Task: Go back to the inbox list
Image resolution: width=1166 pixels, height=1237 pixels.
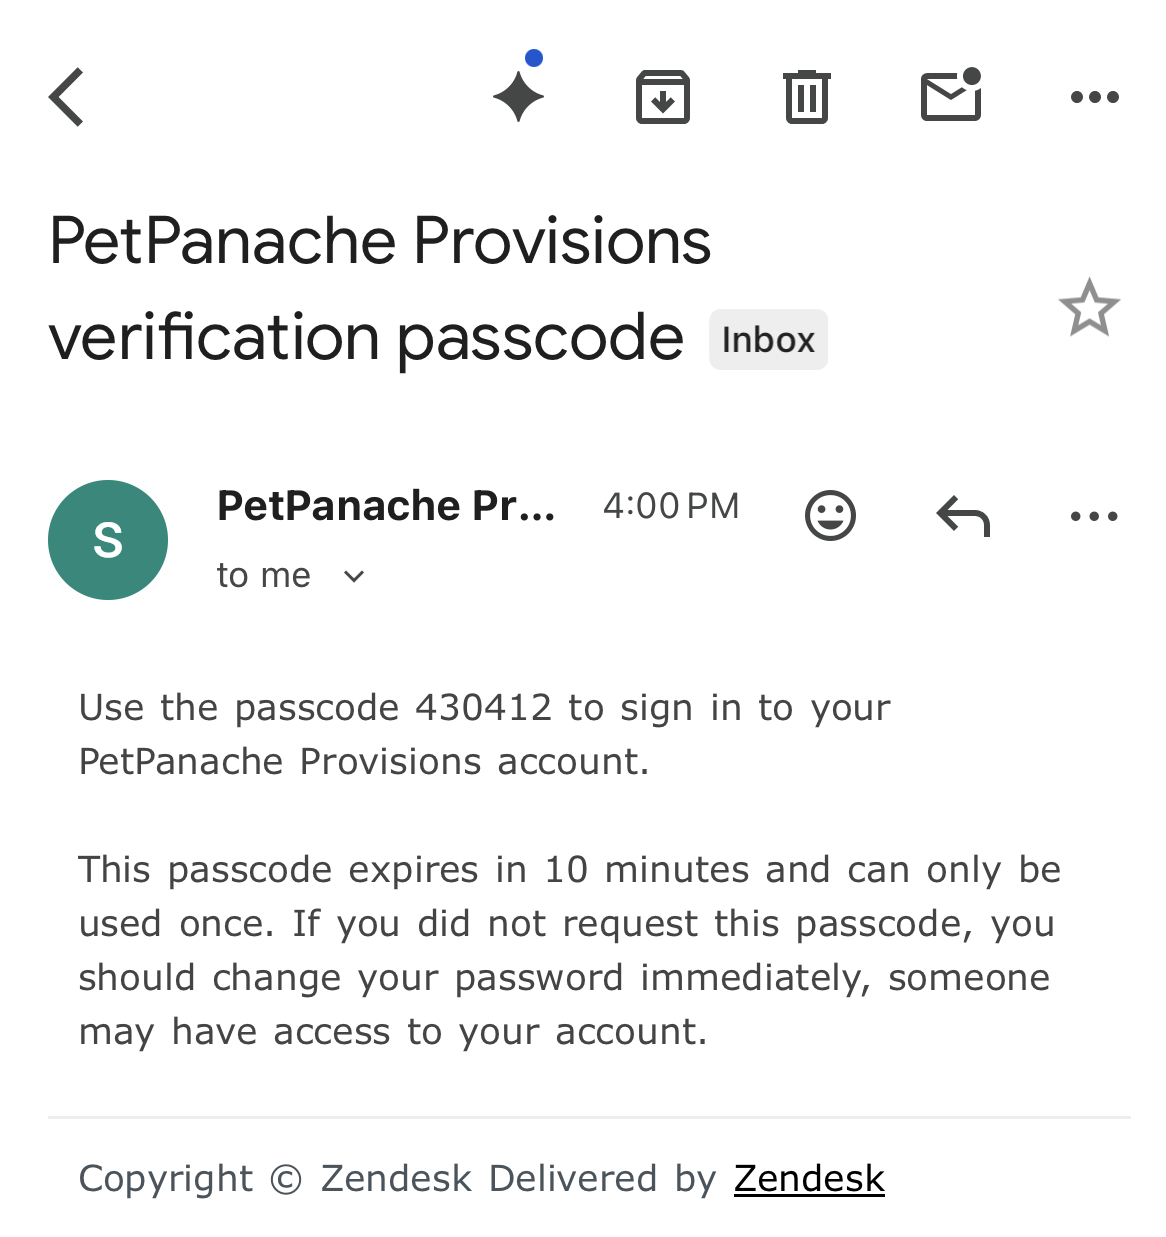Action: 67,97
